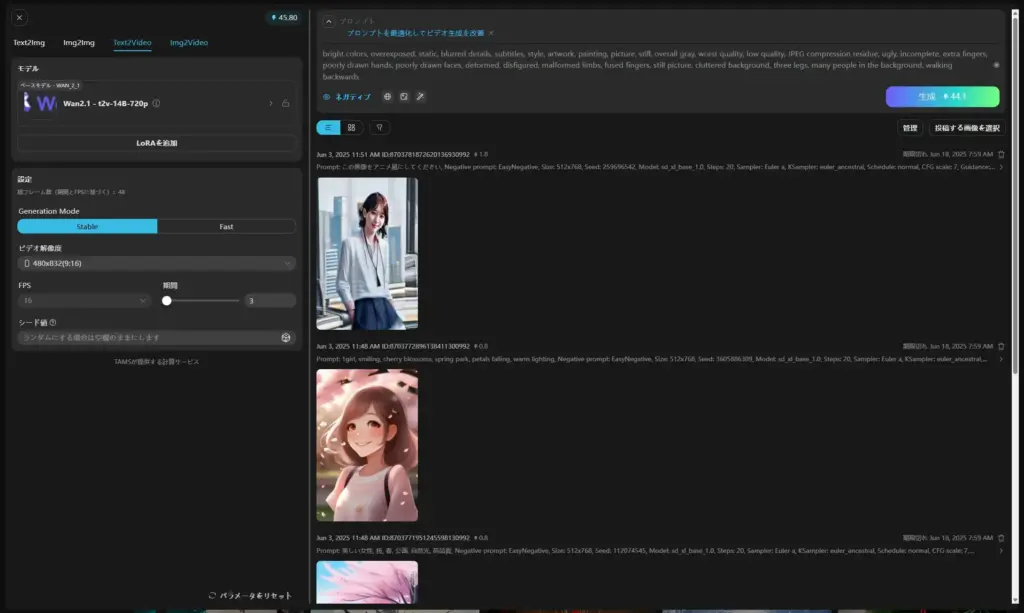Click the negative prompt text area

point(655,65)
